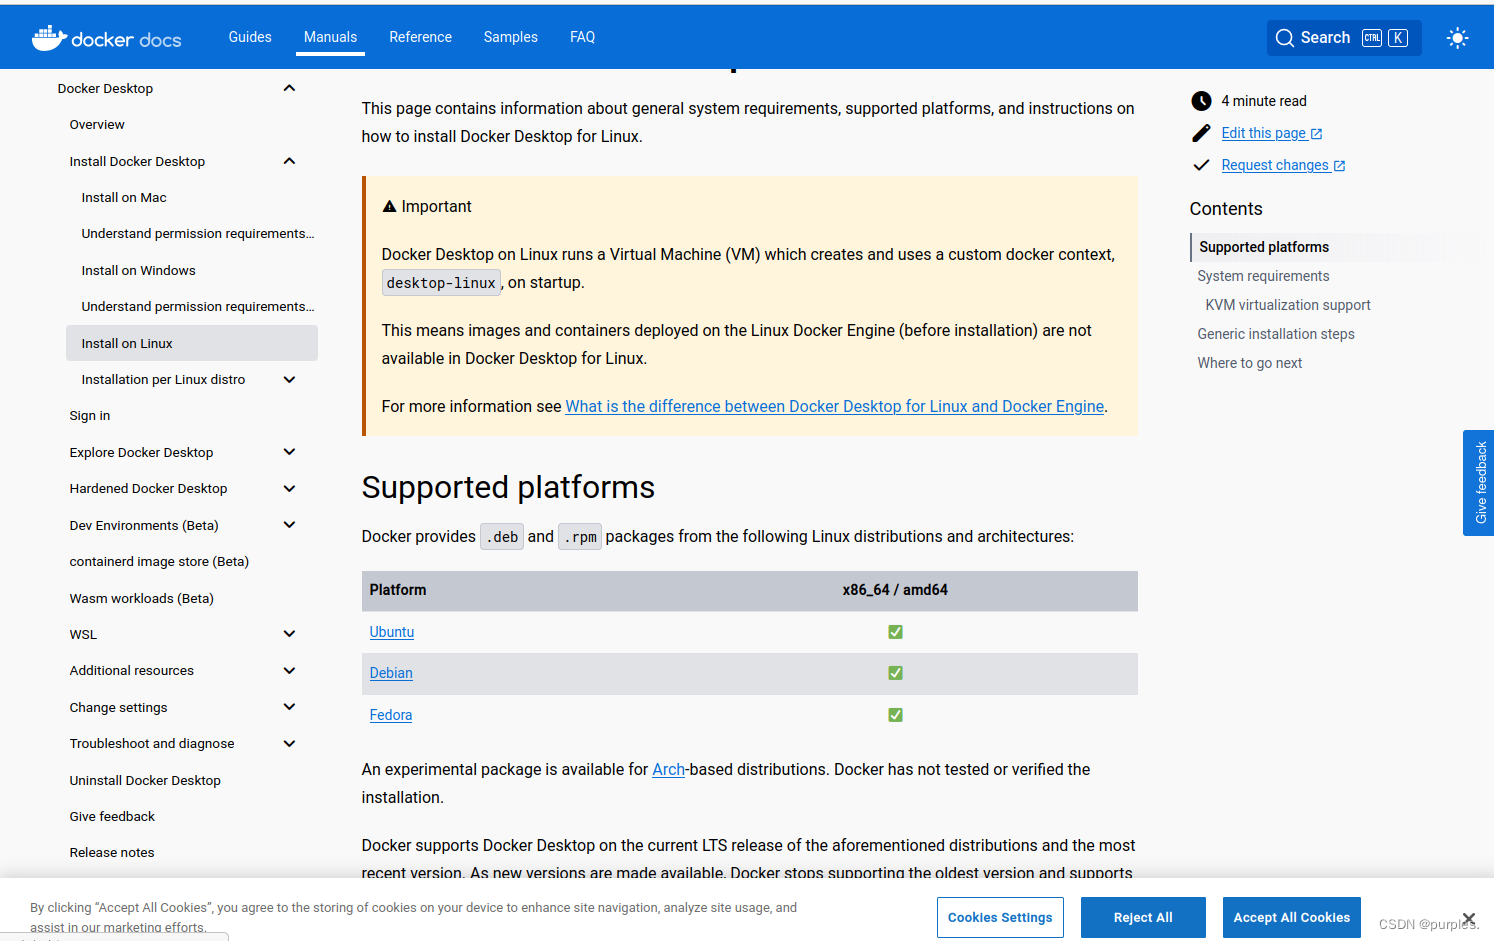Click the warning triangle icon beside Important
Screen dimensions: 1494x941
point(390,207)
